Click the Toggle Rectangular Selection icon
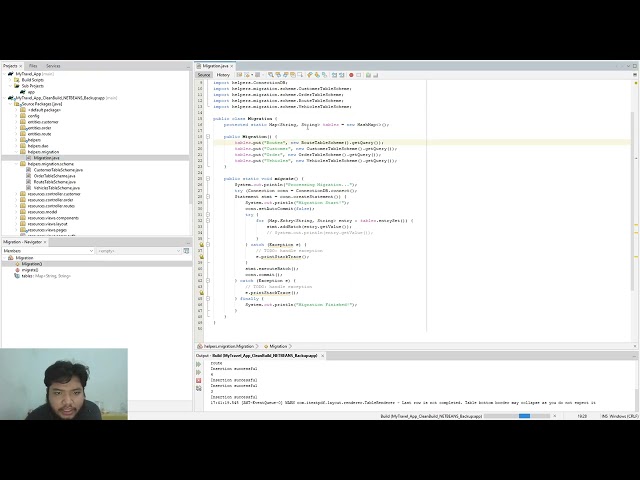The width and height of the screenshot is (640, 480). point(300,75)
